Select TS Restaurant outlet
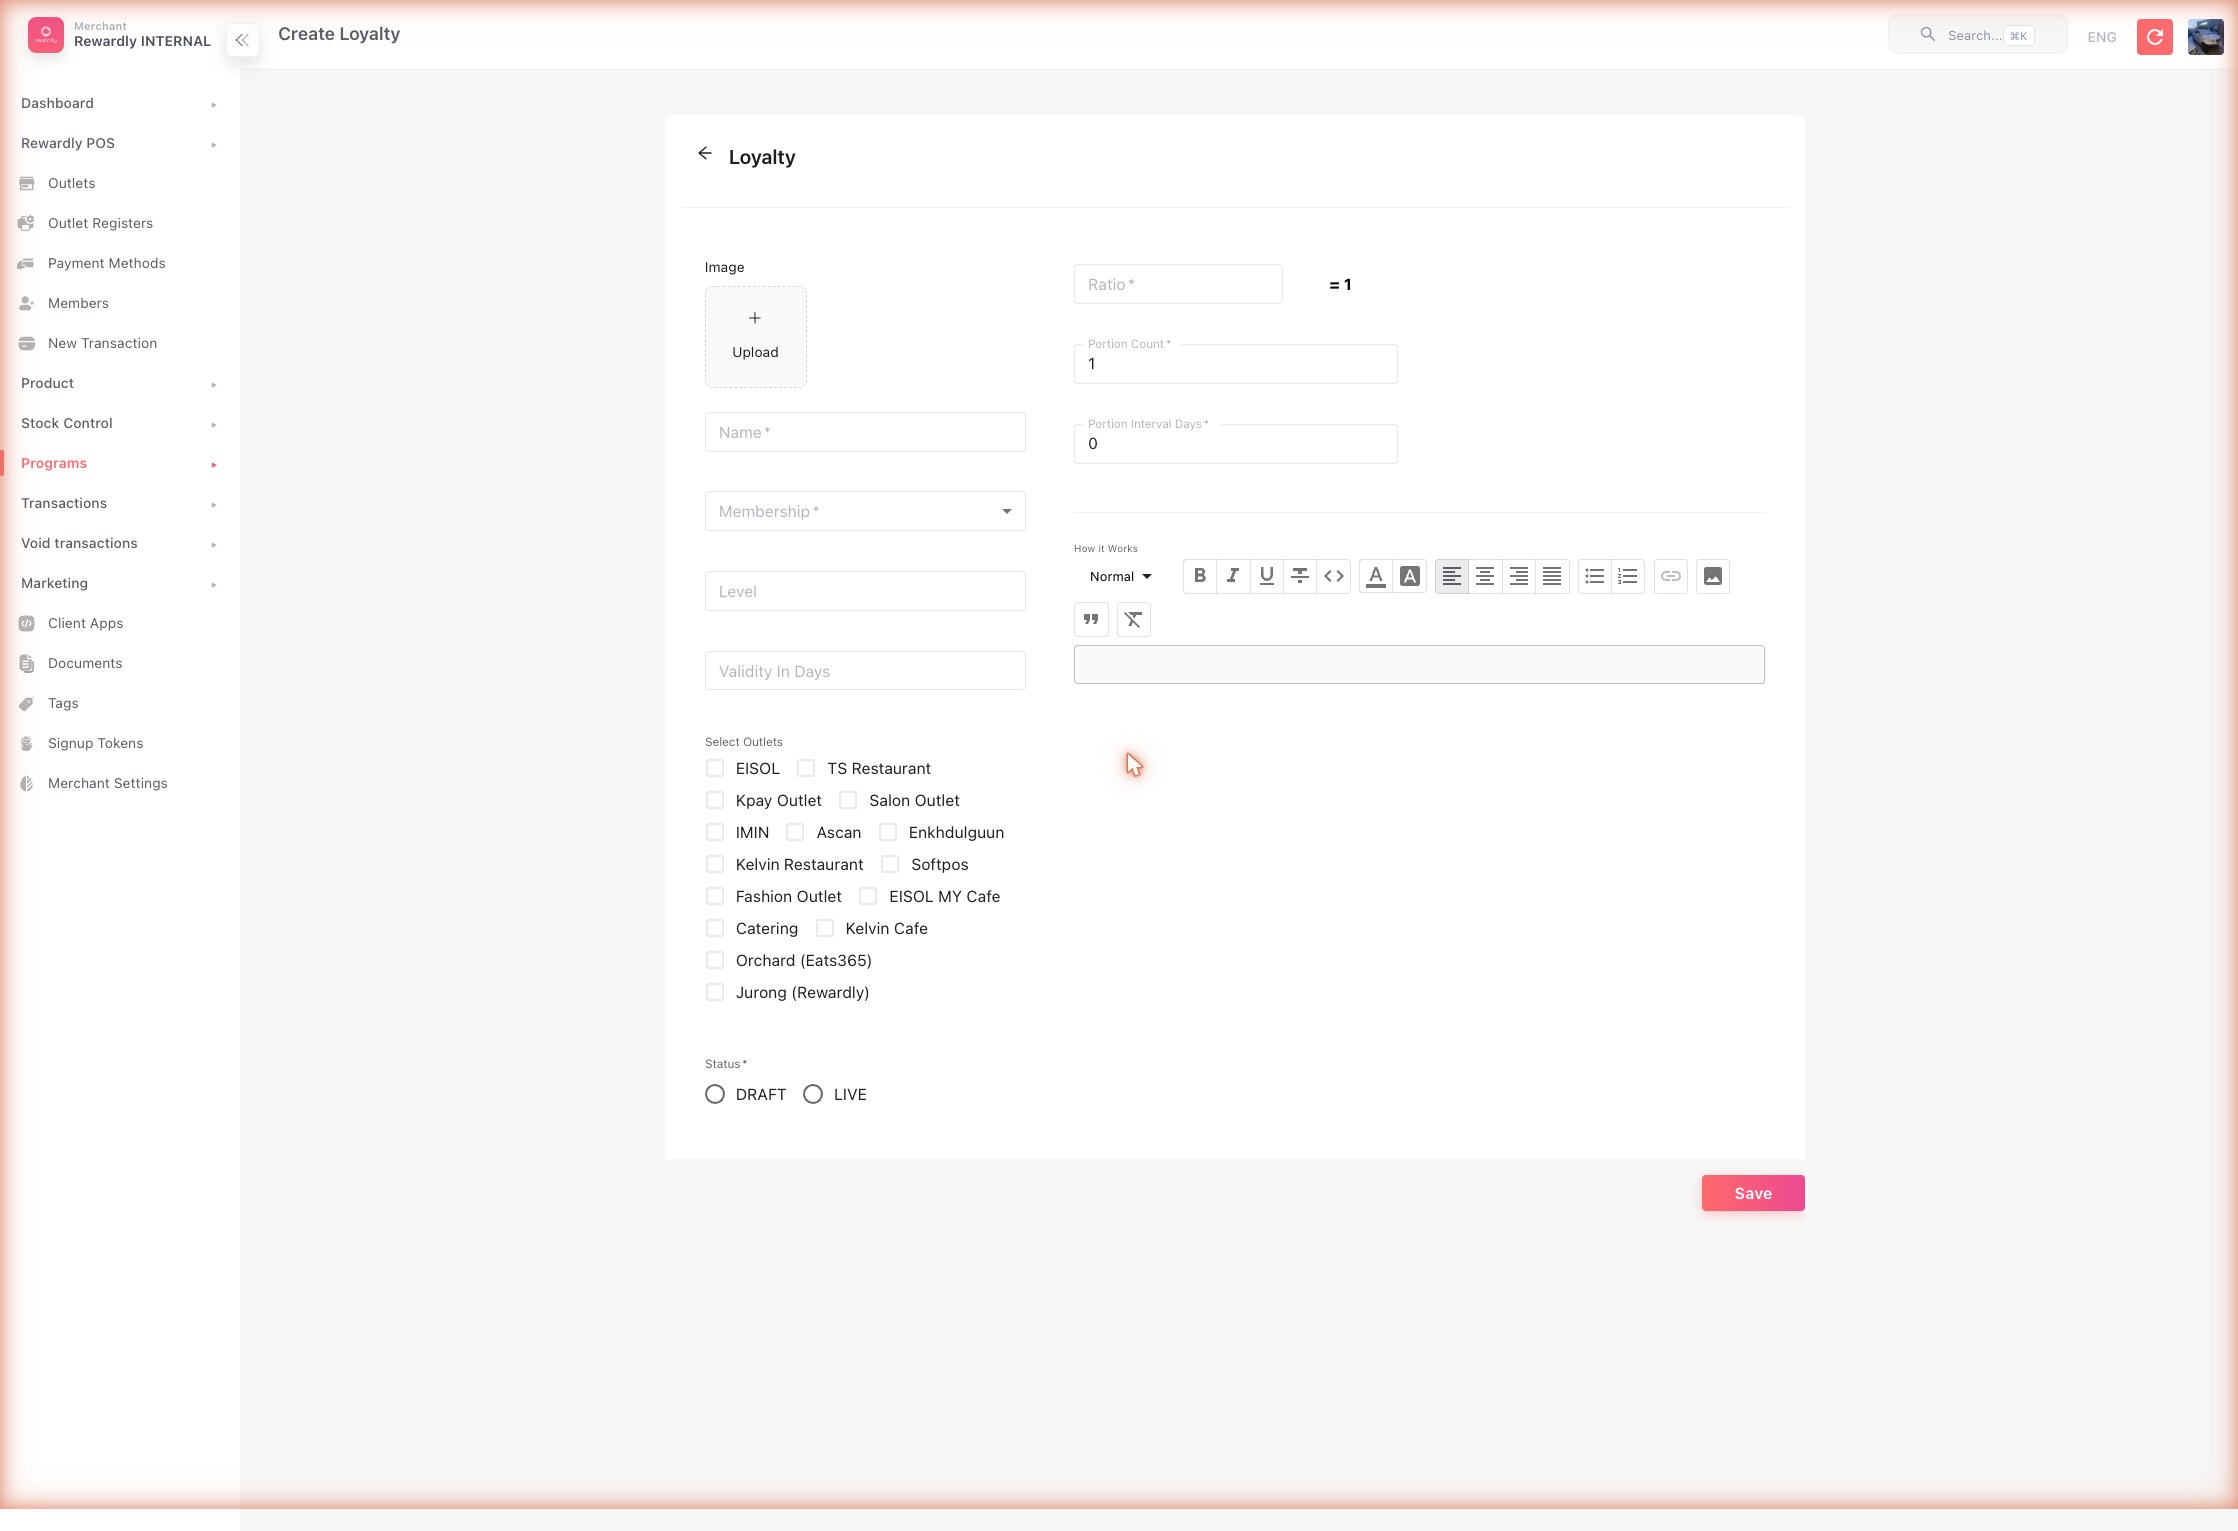This screenshot has height=1531, width=2238. point(806,768)
